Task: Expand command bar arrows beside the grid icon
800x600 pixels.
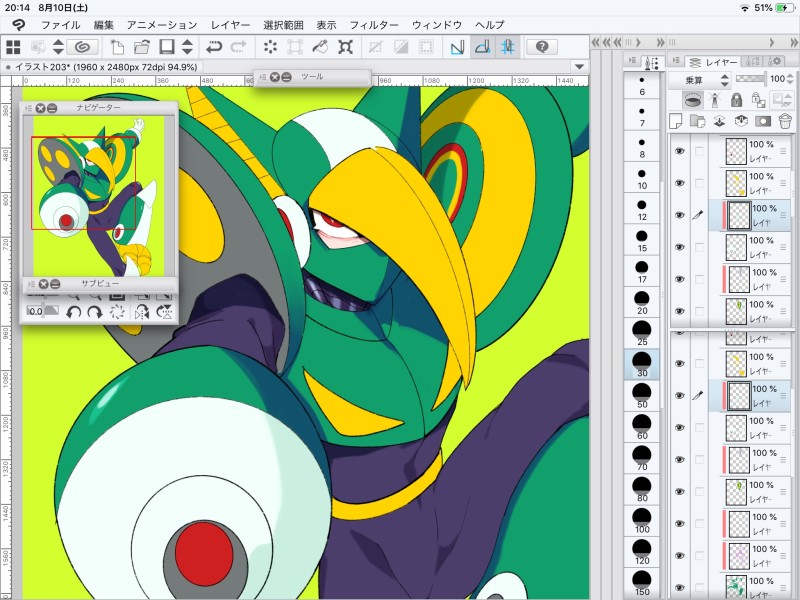Action: (x=58, y=47)
